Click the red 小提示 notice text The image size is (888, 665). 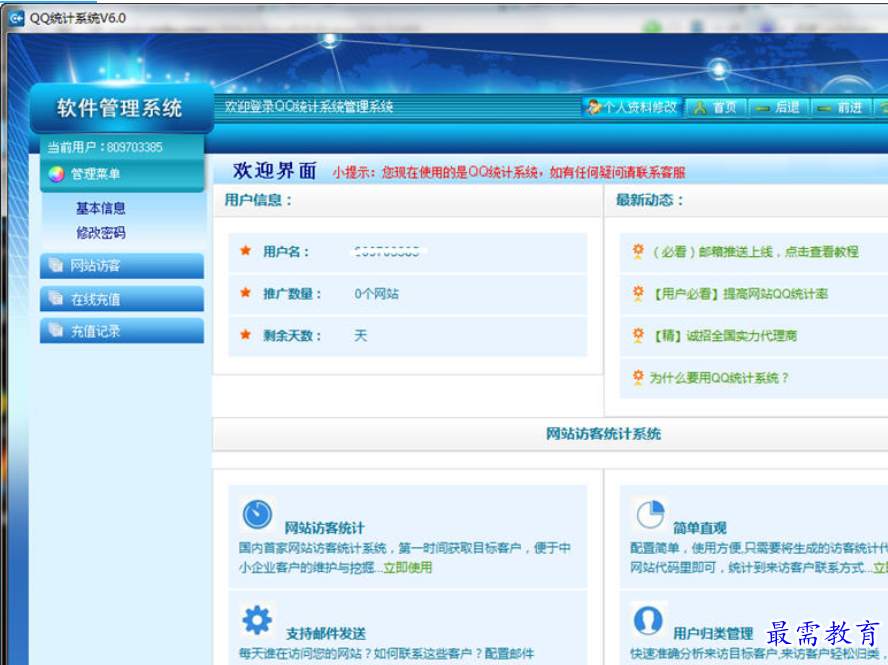(x=509, y=172)
